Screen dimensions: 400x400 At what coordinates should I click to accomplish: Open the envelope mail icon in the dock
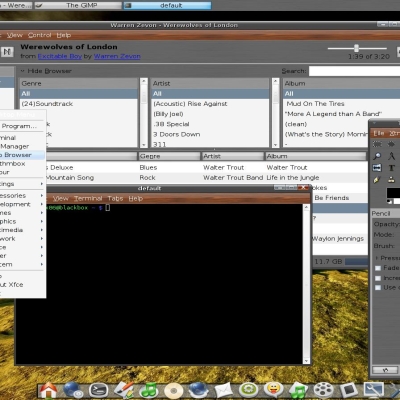[223, 391]
